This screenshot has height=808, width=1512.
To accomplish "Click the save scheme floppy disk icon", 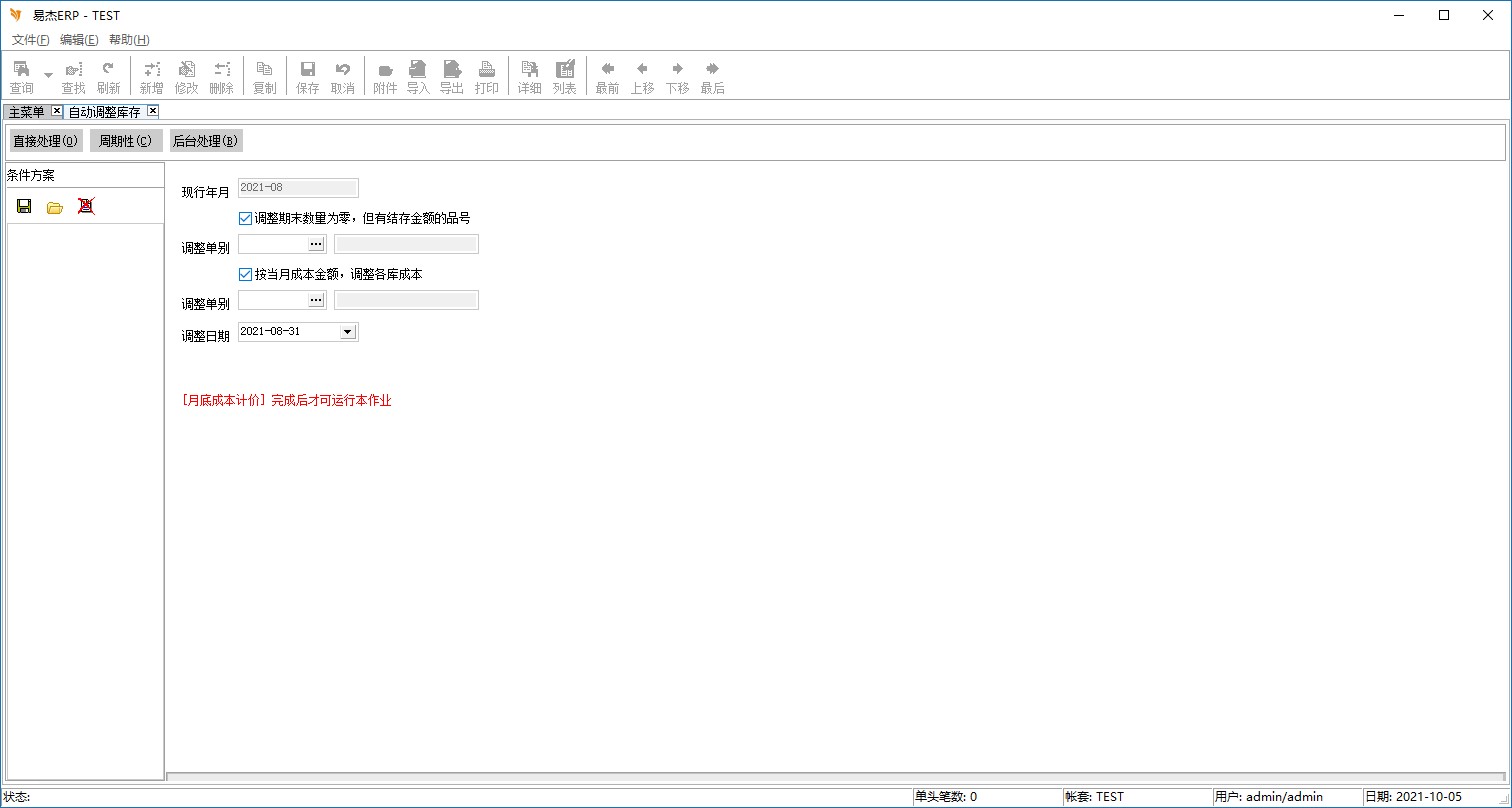I will pos(24,207).
